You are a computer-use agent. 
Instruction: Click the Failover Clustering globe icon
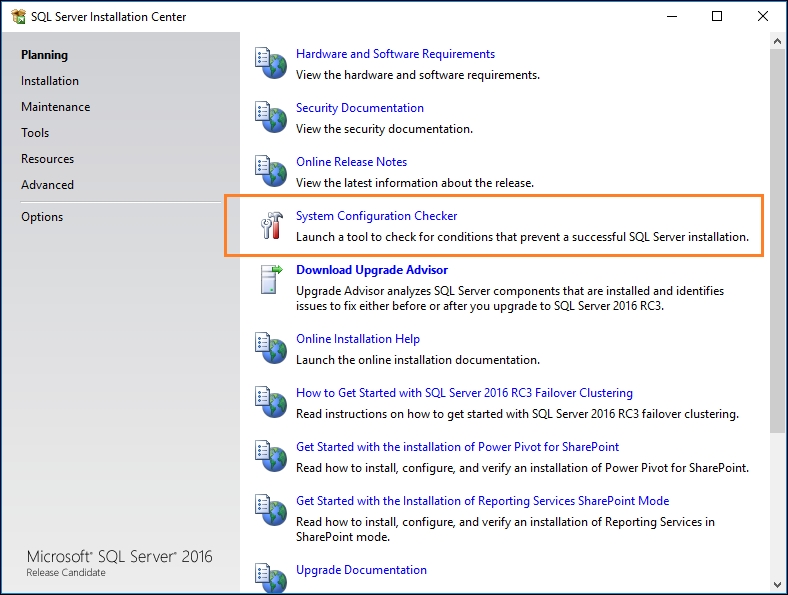coord(270,402)
